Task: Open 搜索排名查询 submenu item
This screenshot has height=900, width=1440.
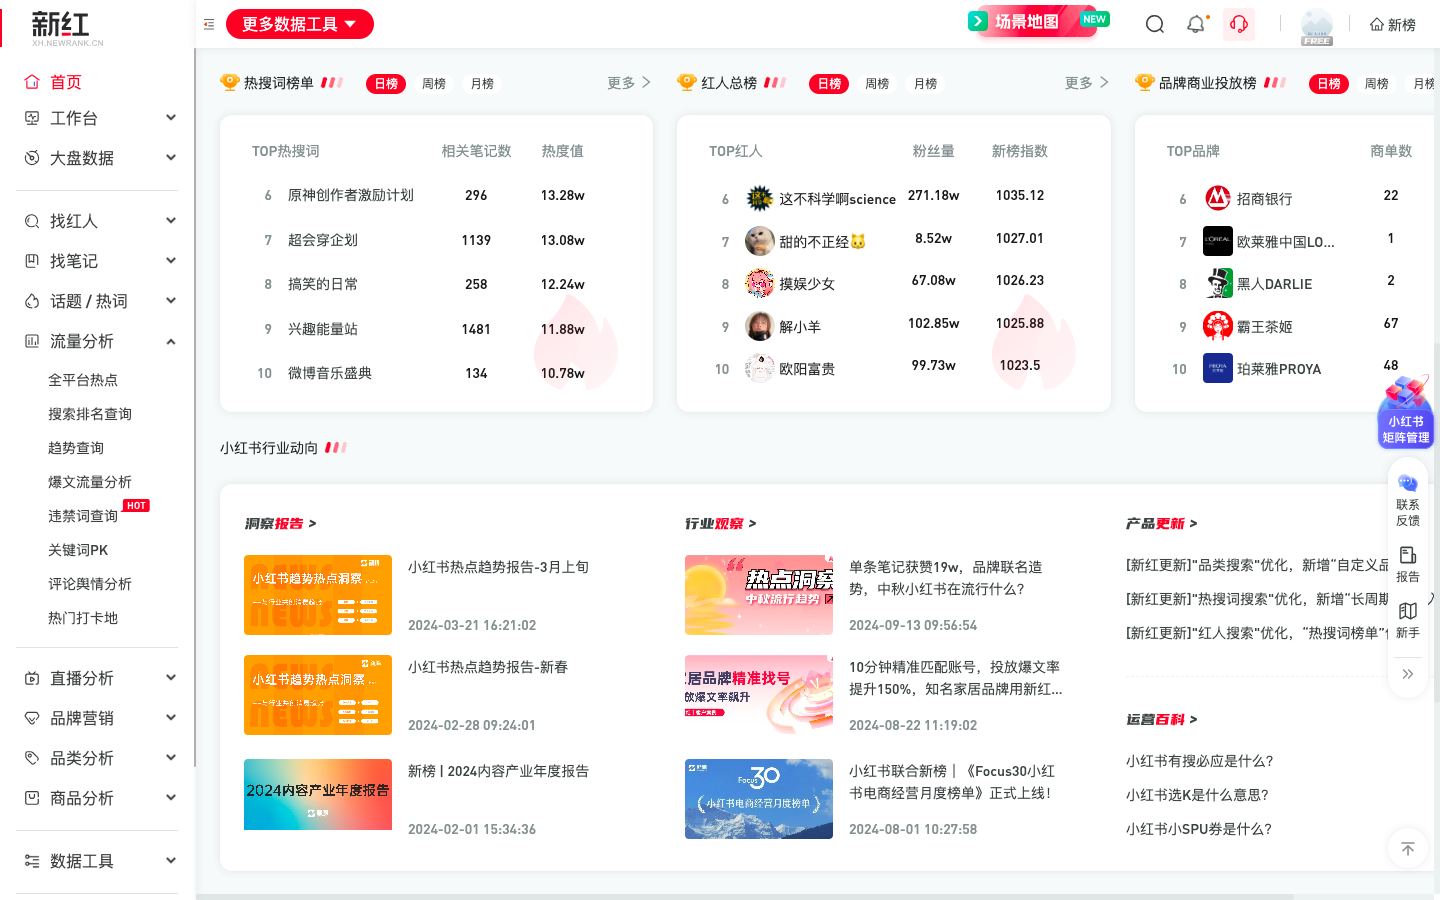Action: pos(90,414)
